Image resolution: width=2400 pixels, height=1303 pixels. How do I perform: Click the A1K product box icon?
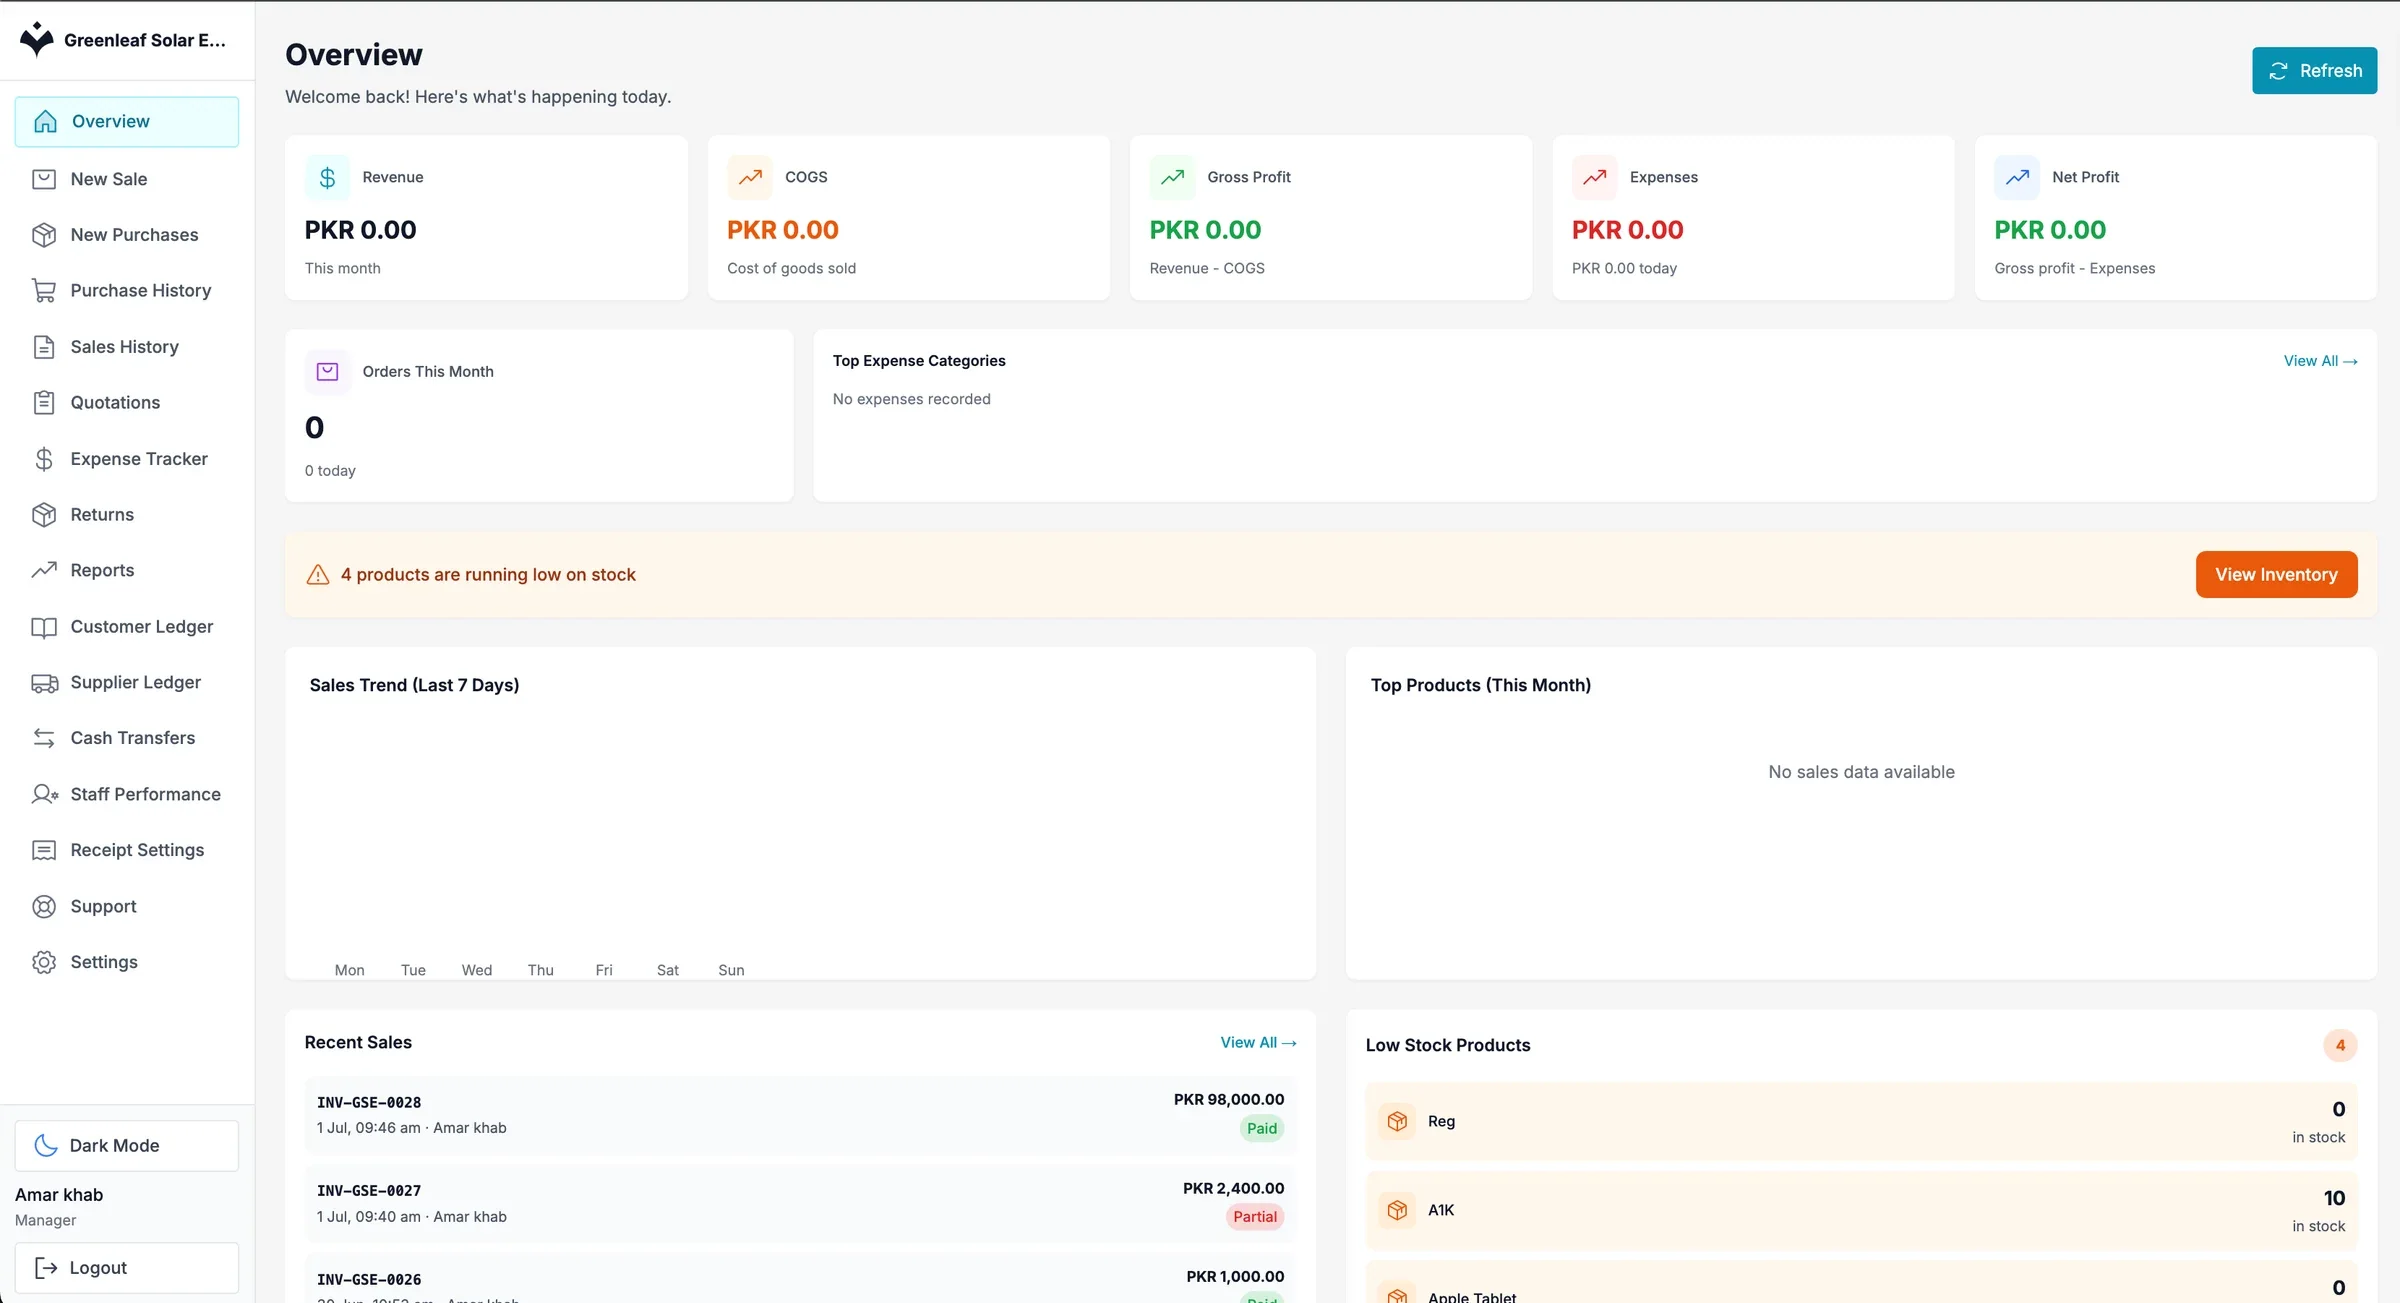pos(1397,1211)
